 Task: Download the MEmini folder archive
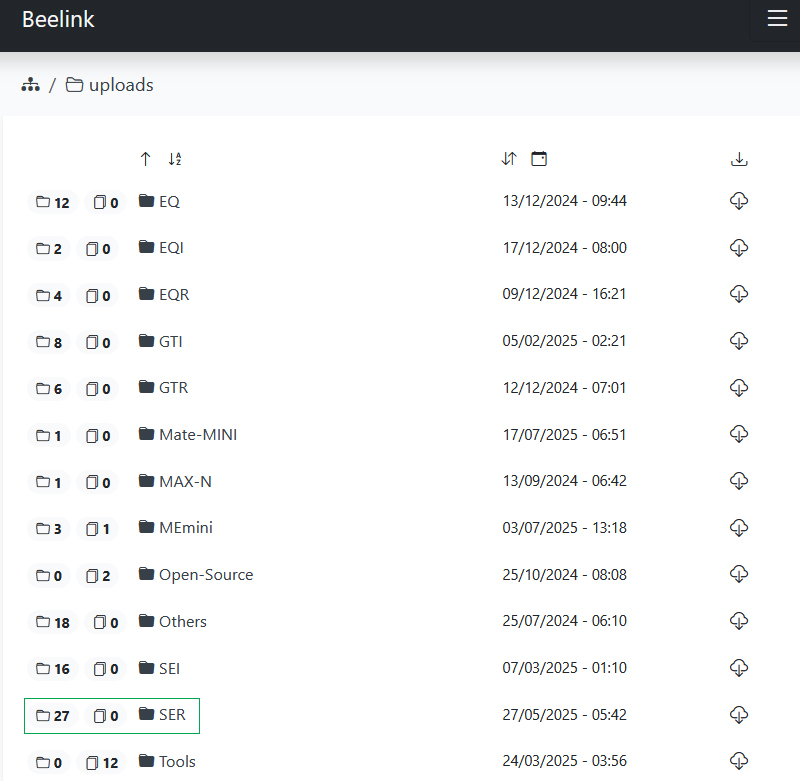[739, 527]
